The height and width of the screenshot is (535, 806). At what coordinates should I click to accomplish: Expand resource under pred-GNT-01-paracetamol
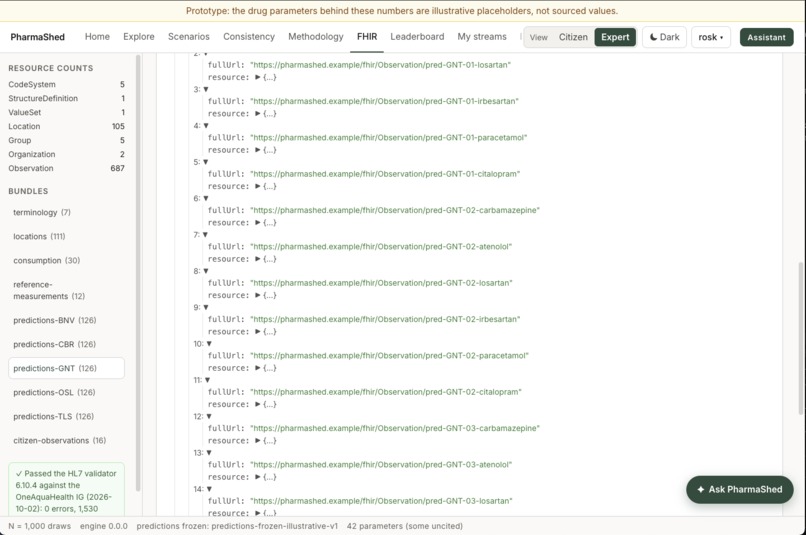(x=258, y=150)
